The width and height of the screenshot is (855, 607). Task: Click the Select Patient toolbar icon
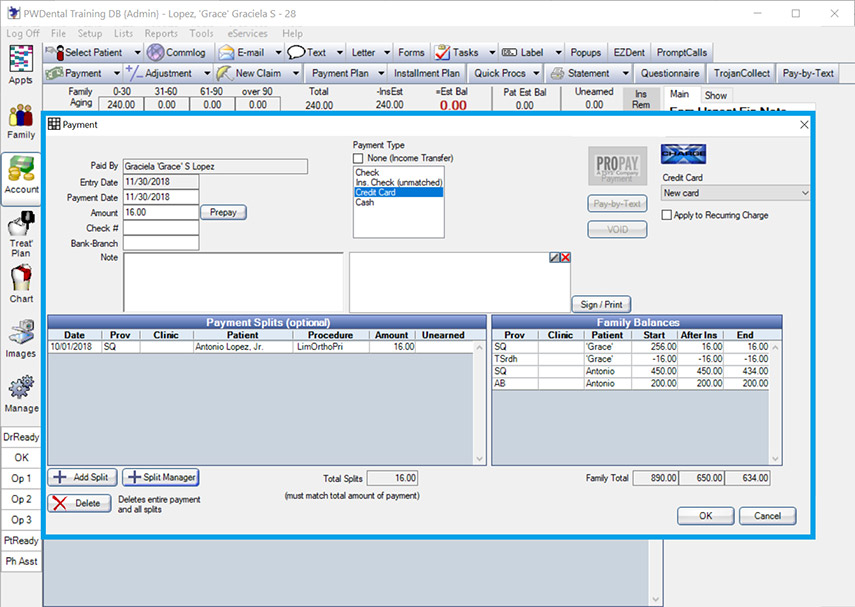[55, 52]
